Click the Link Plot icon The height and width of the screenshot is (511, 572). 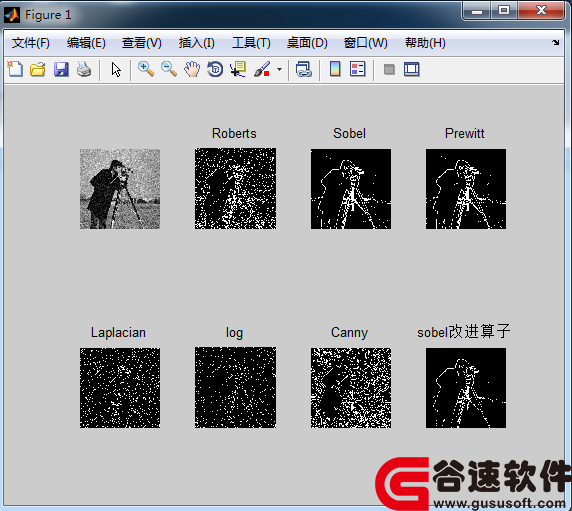coord(304,69)
